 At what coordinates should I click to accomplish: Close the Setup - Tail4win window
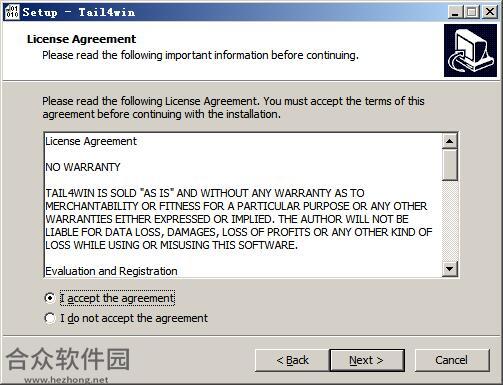click(490, 12)
